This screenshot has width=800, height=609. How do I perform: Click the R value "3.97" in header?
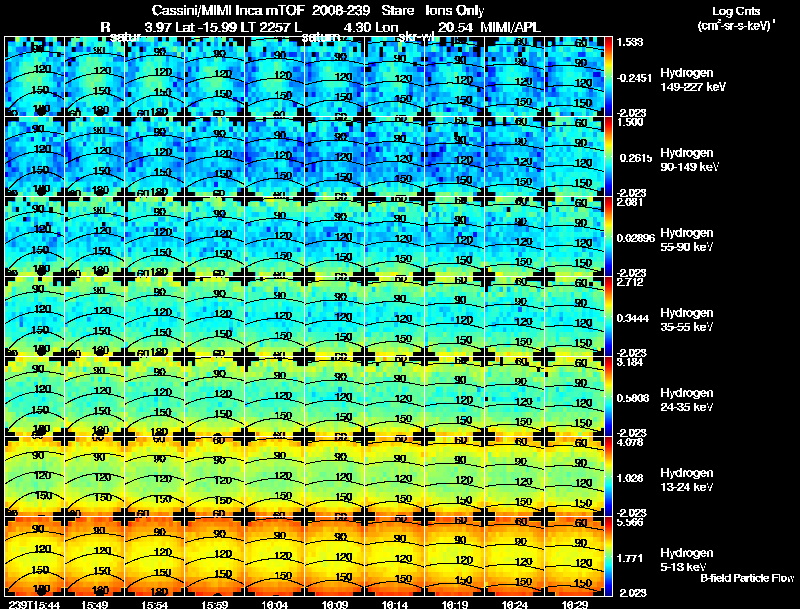pyautogui.click(x=158, y=27)
